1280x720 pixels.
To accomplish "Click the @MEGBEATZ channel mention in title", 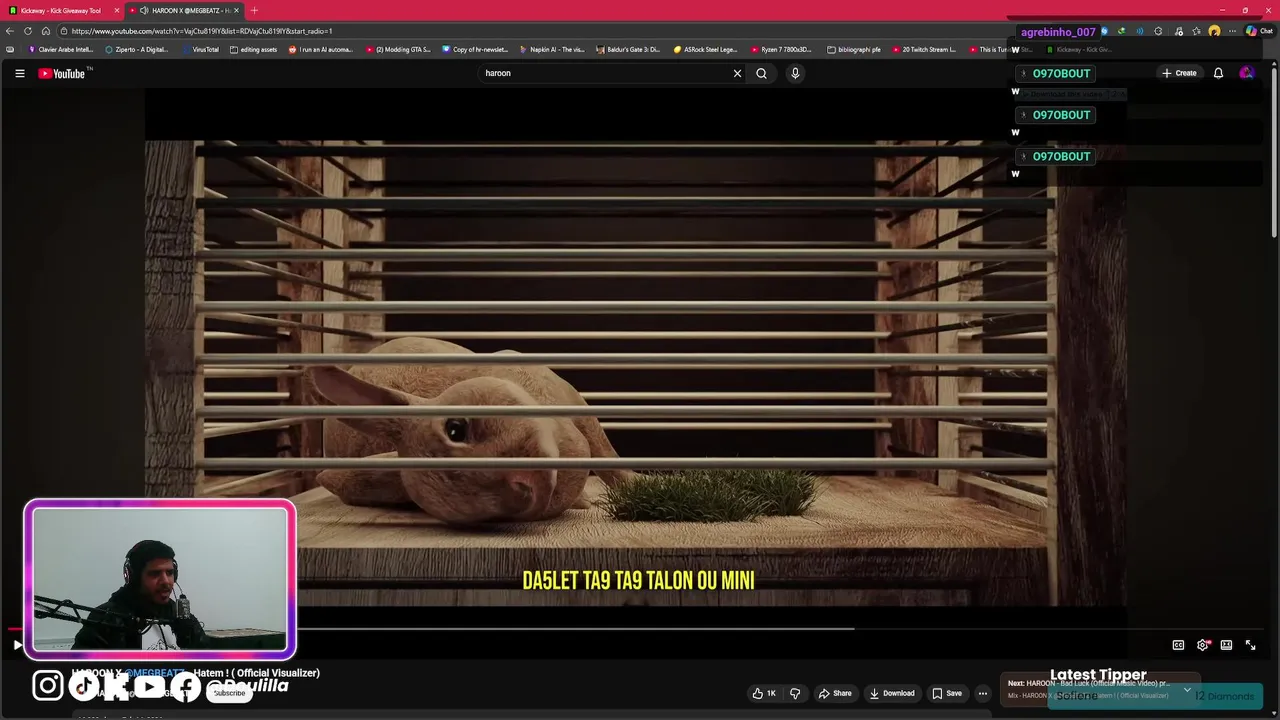I will pos(153,673).
